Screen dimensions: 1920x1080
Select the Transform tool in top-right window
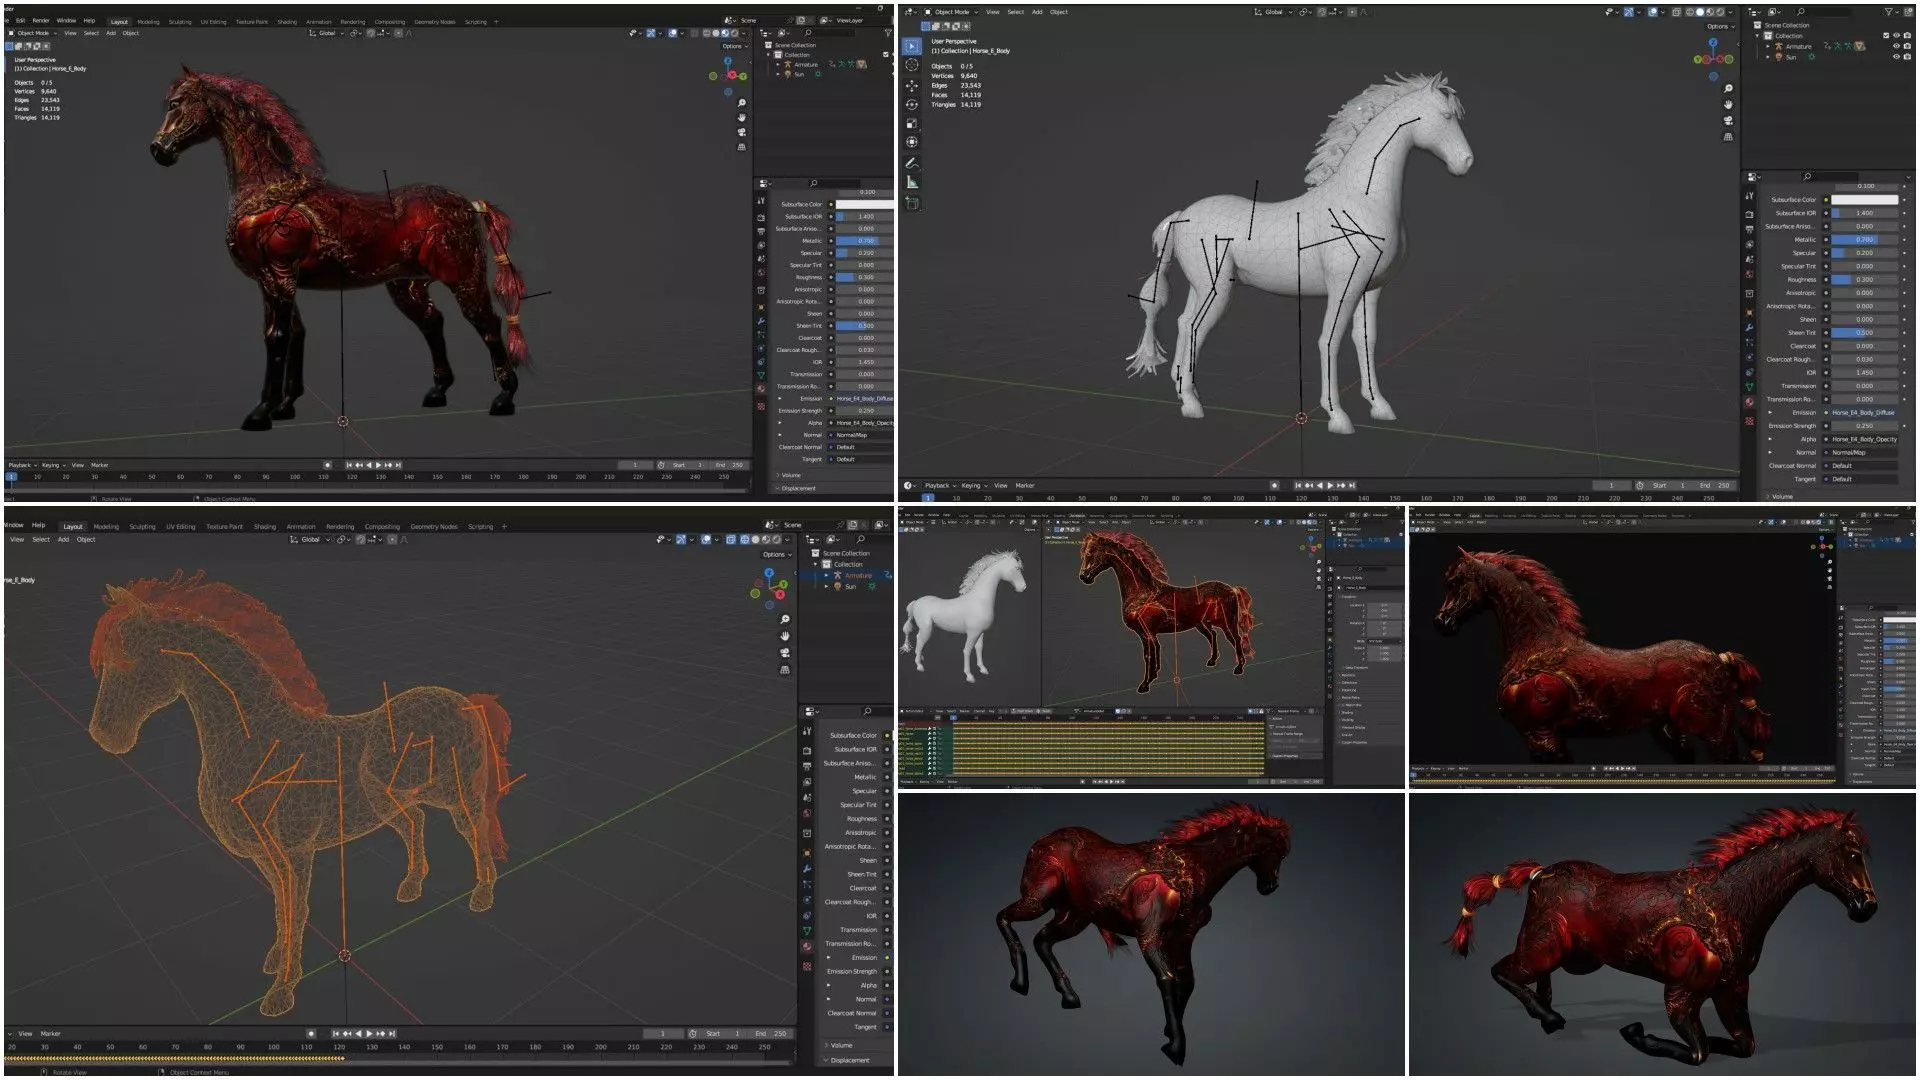[911, 142]
